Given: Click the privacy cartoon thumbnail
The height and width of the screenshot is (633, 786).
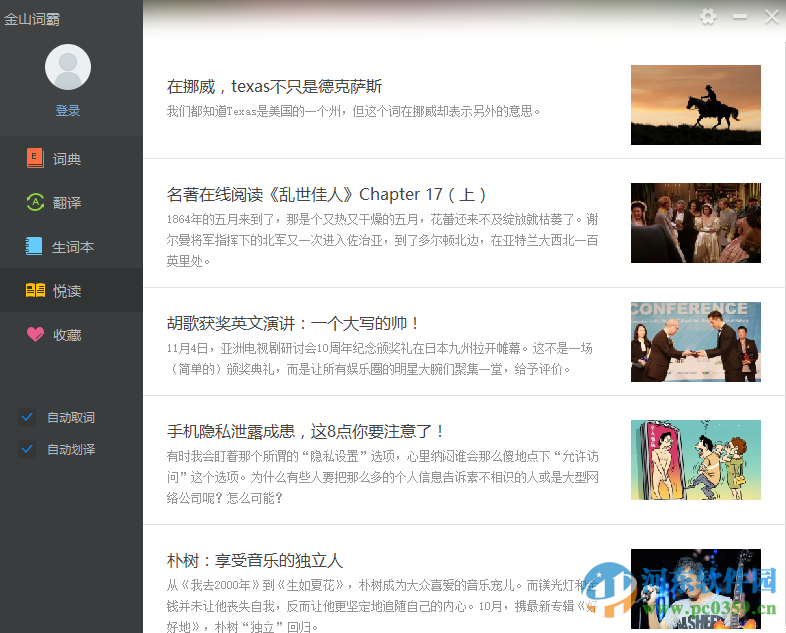Looking at the screenshot, I should click(696, 460).
